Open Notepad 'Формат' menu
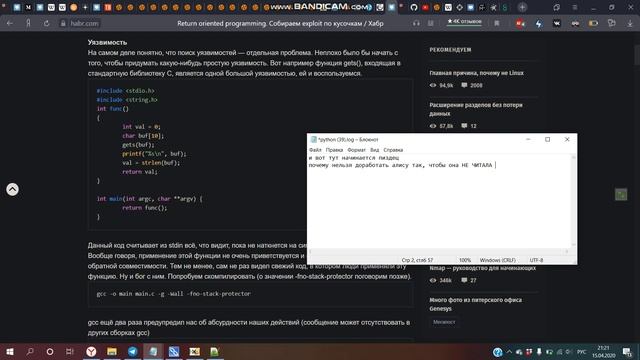 point(356,150)
